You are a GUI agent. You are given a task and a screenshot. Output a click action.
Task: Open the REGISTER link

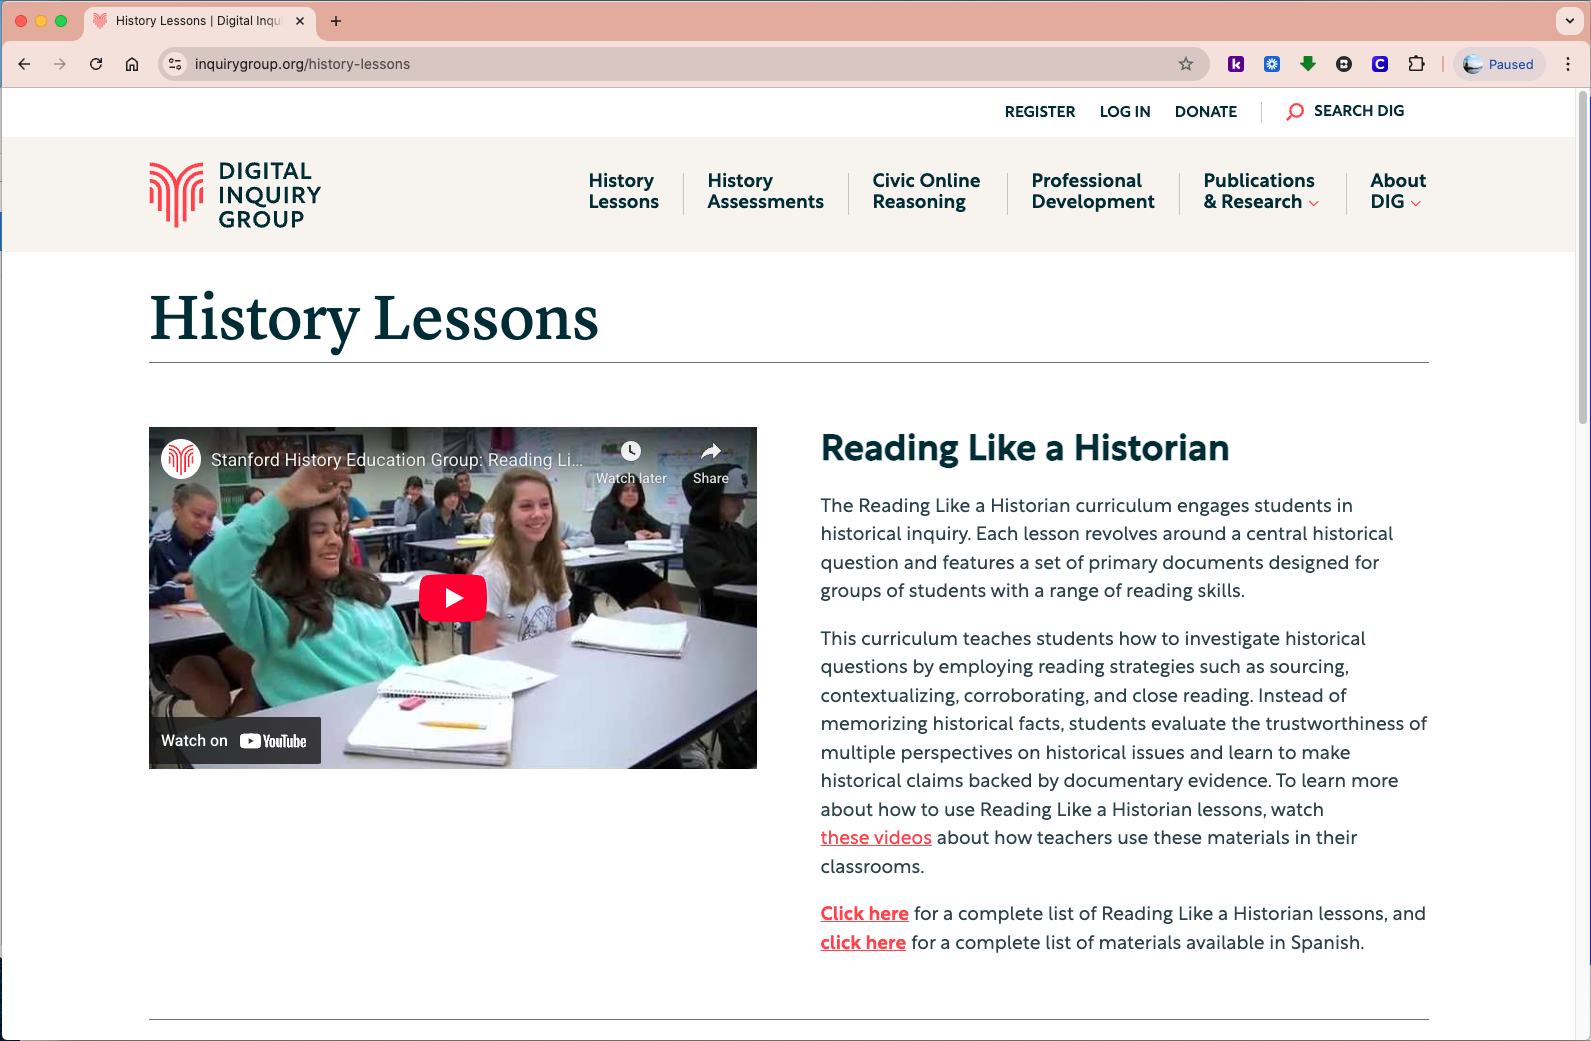1040,112
